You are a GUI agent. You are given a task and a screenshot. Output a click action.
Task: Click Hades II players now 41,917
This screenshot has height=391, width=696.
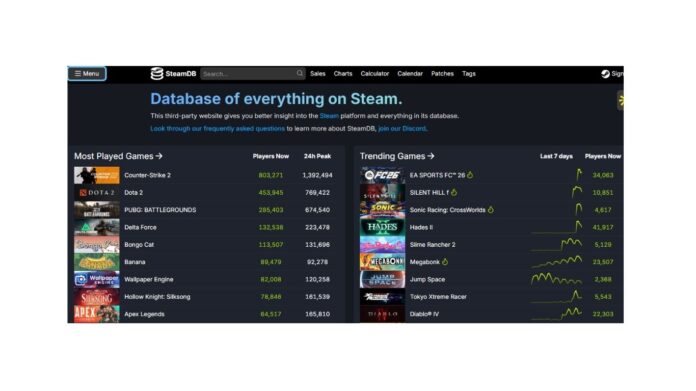coord(603,227)
